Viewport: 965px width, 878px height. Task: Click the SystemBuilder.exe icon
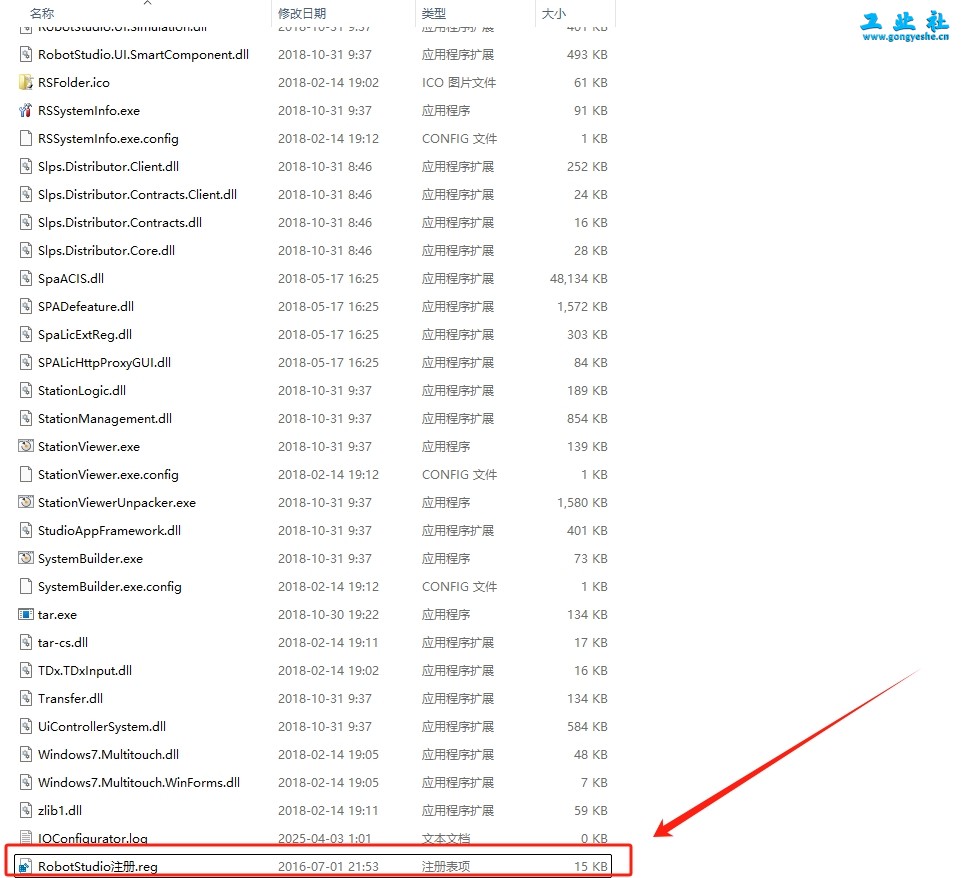(x=25, y=559)
